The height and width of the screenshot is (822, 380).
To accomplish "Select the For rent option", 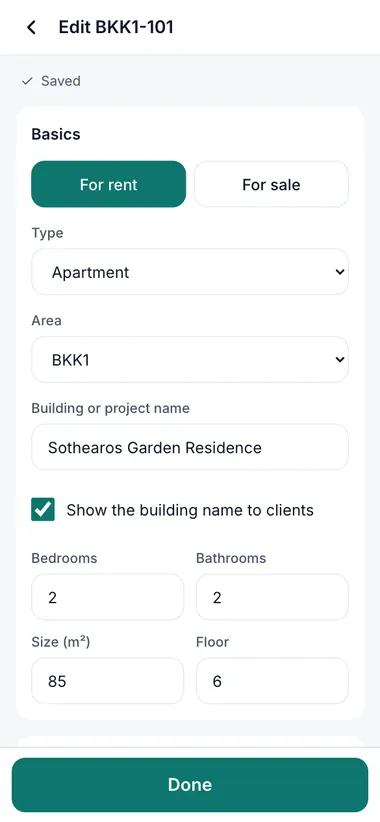I will point(108,184).
